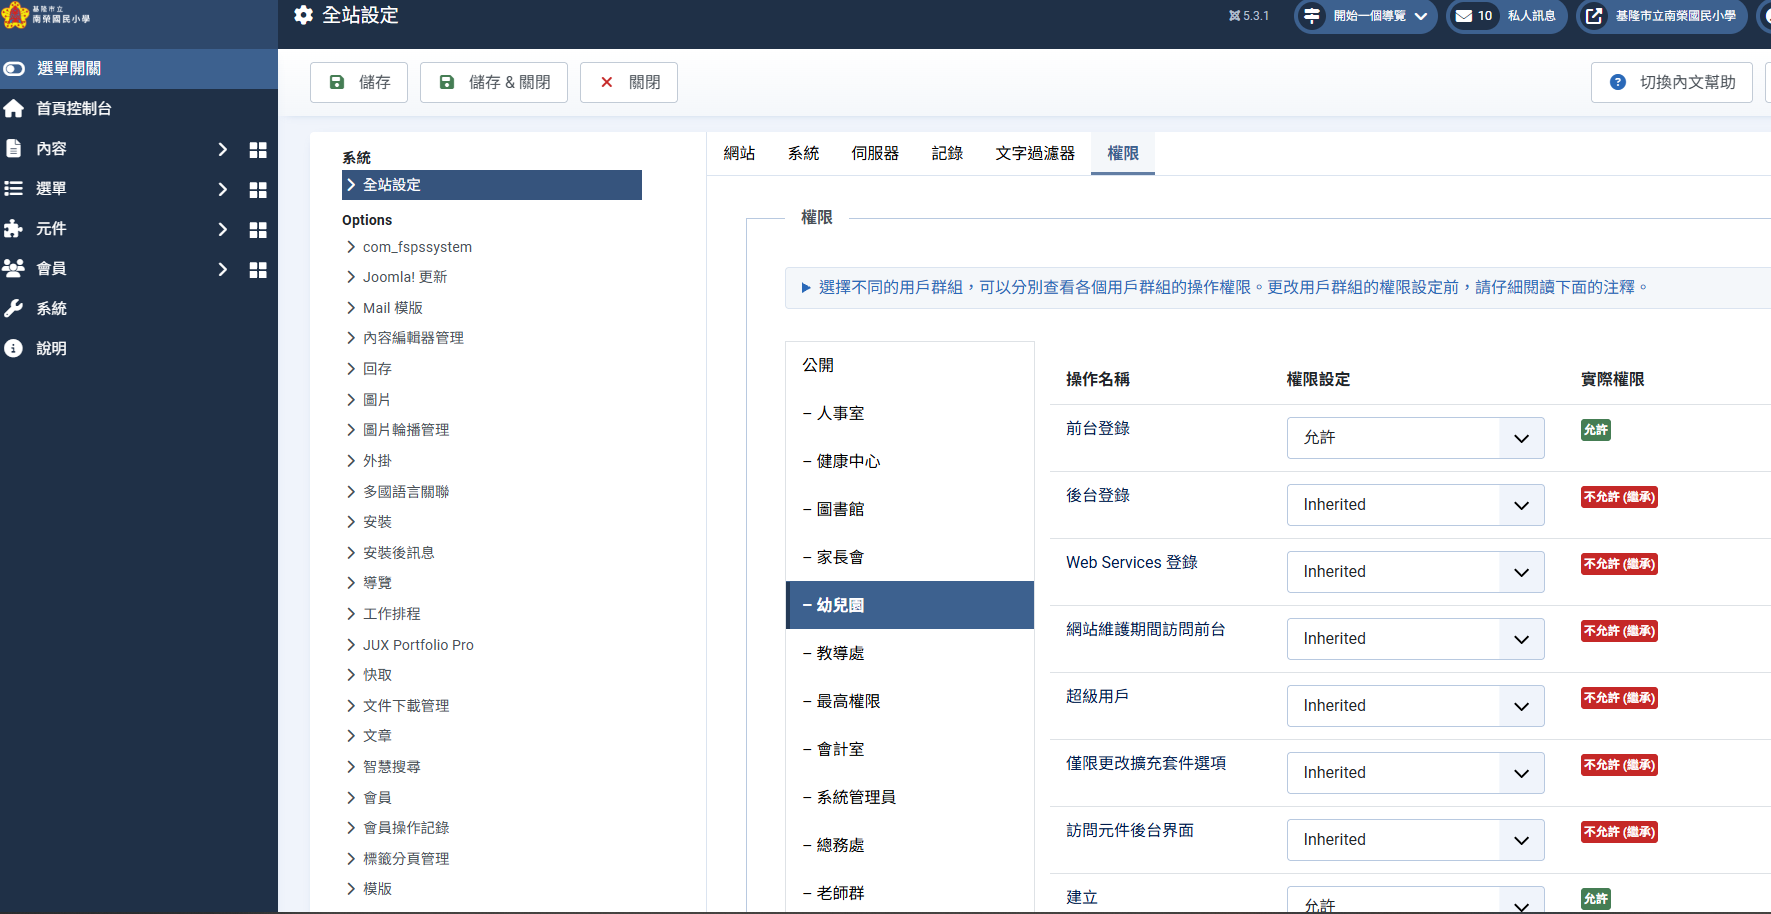Switch to the 文字過濾器 tab

pos(1035,153)
